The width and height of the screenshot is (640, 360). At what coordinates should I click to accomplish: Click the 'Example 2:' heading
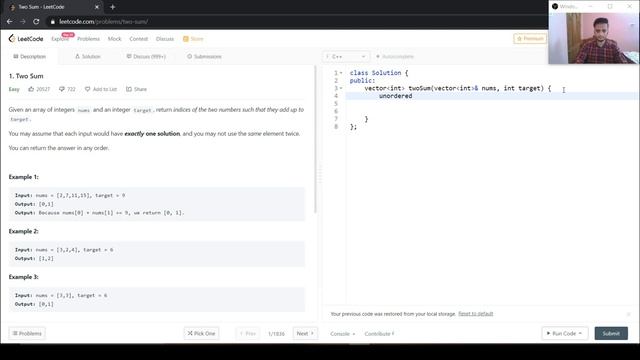(x=24, y=231)
